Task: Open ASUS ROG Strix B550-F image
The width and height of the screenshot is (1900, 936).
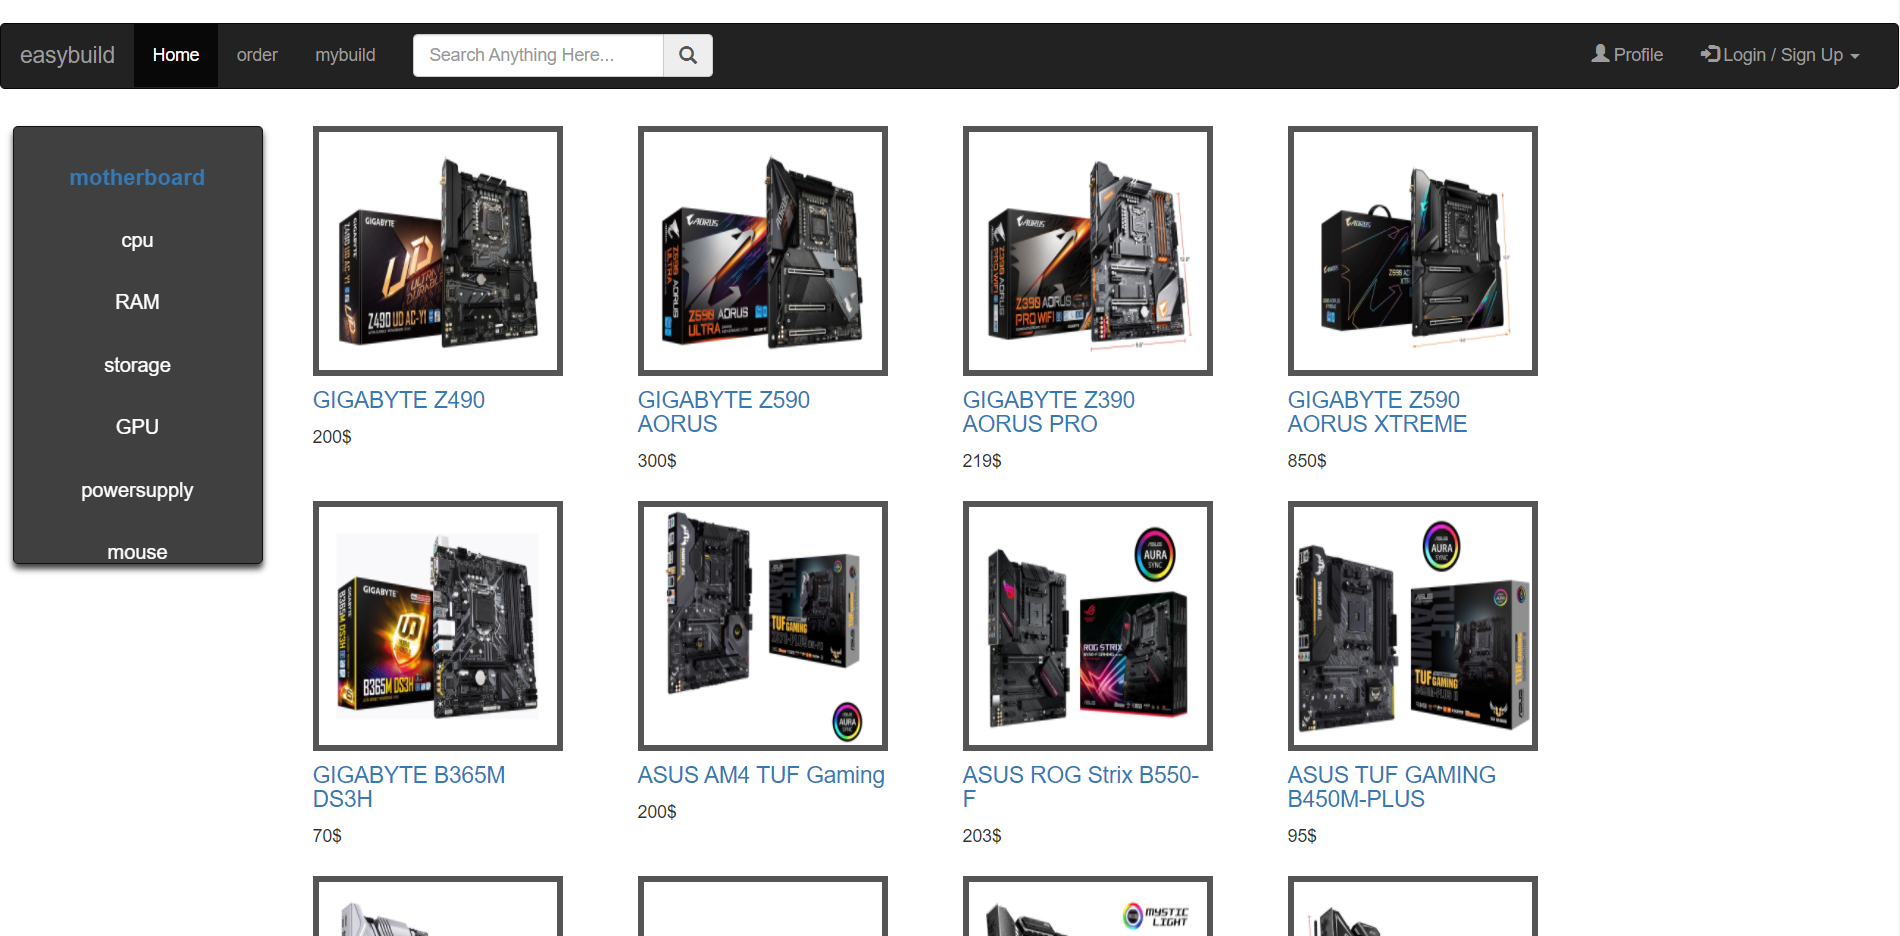Action: click(1088, 626)
